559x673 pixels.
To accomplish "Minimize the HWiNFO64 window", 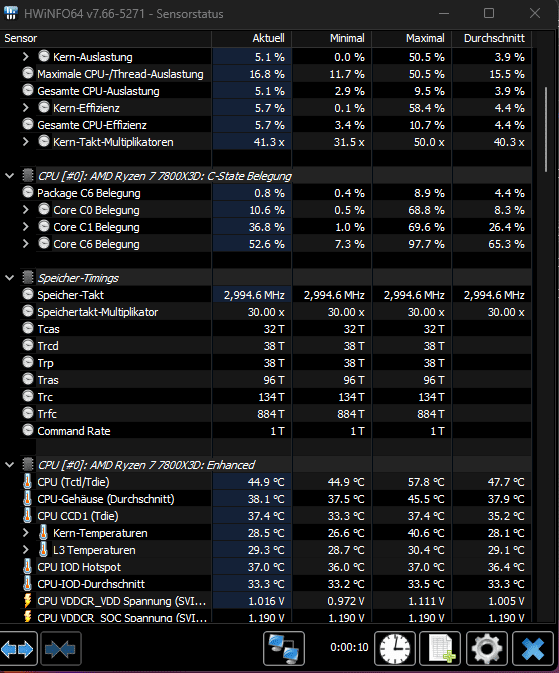I will [x=444, y=13].
